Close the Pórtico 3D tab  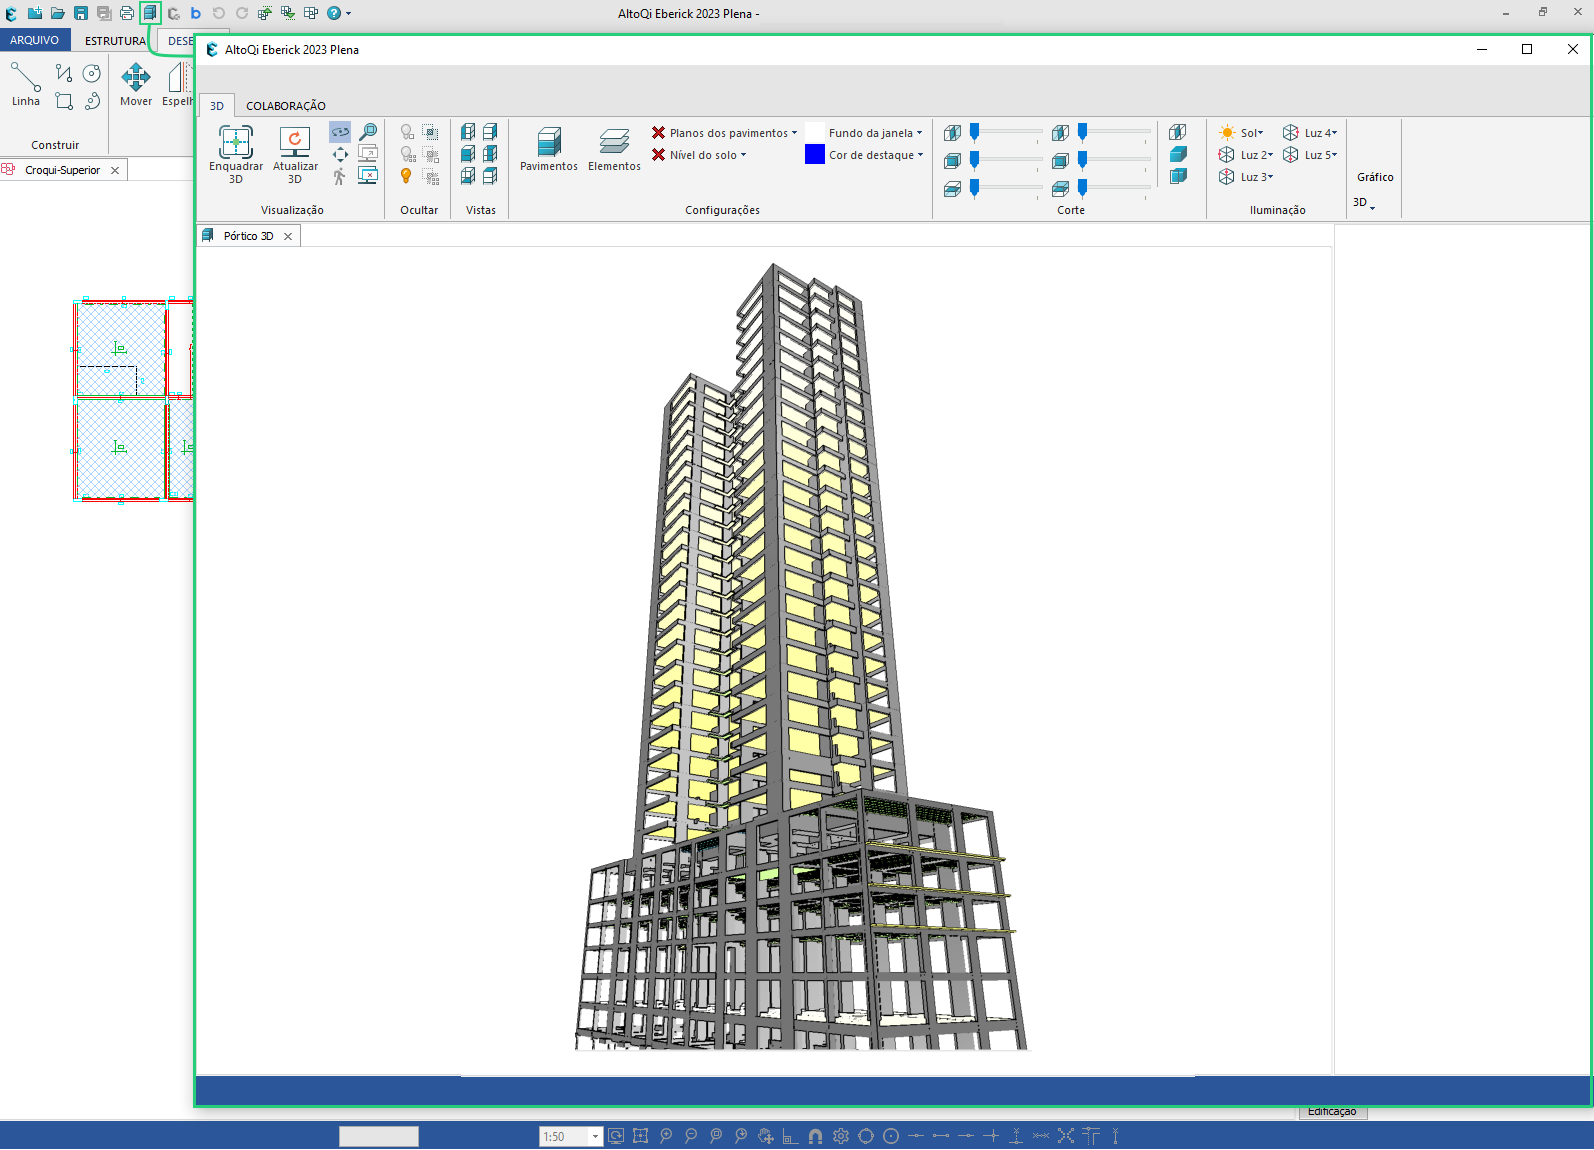(288, 237)
